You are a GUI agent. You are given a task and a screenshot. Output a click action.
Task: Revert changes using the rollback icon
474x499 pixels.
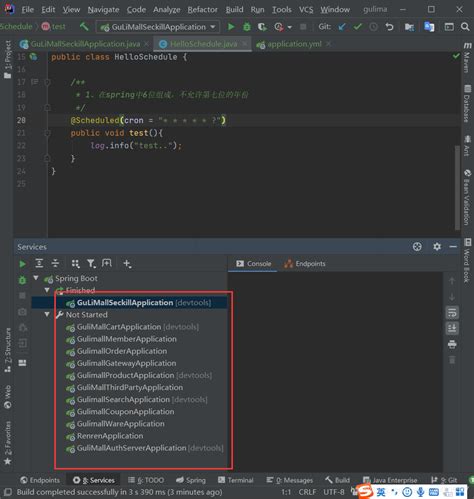pyautogui.click(x=389, y=27)
